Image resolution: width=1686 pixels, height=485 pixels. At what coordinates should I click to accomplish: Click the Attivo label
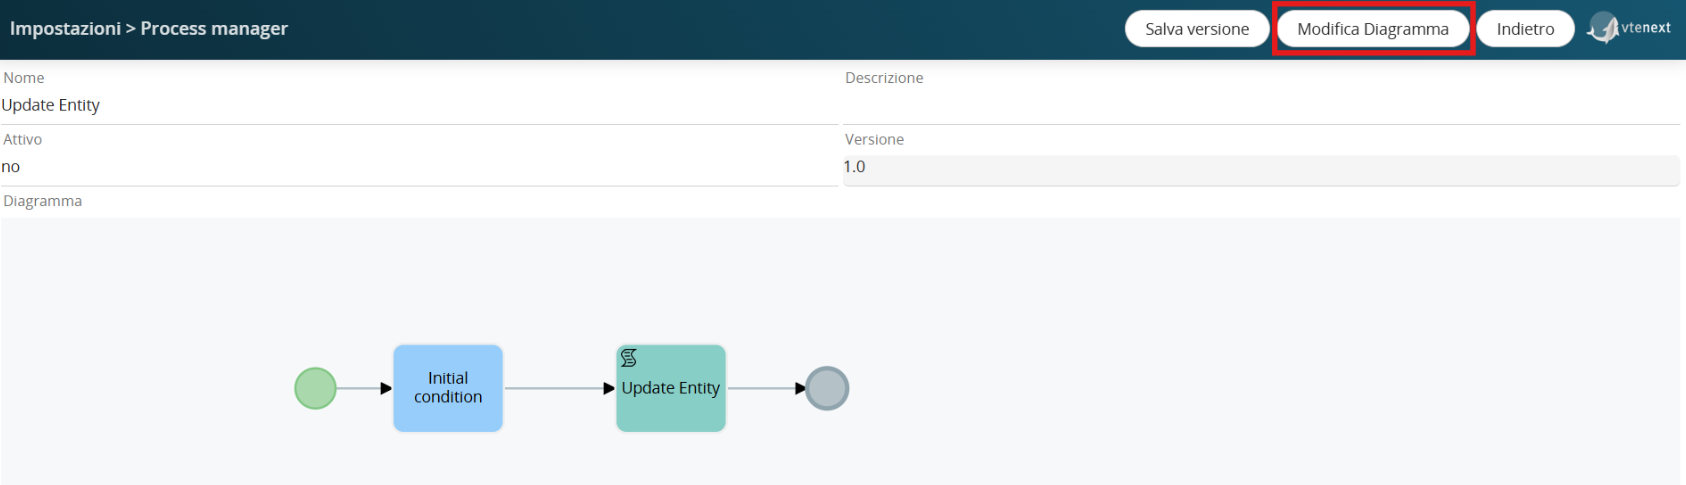[x=23, y=140]
